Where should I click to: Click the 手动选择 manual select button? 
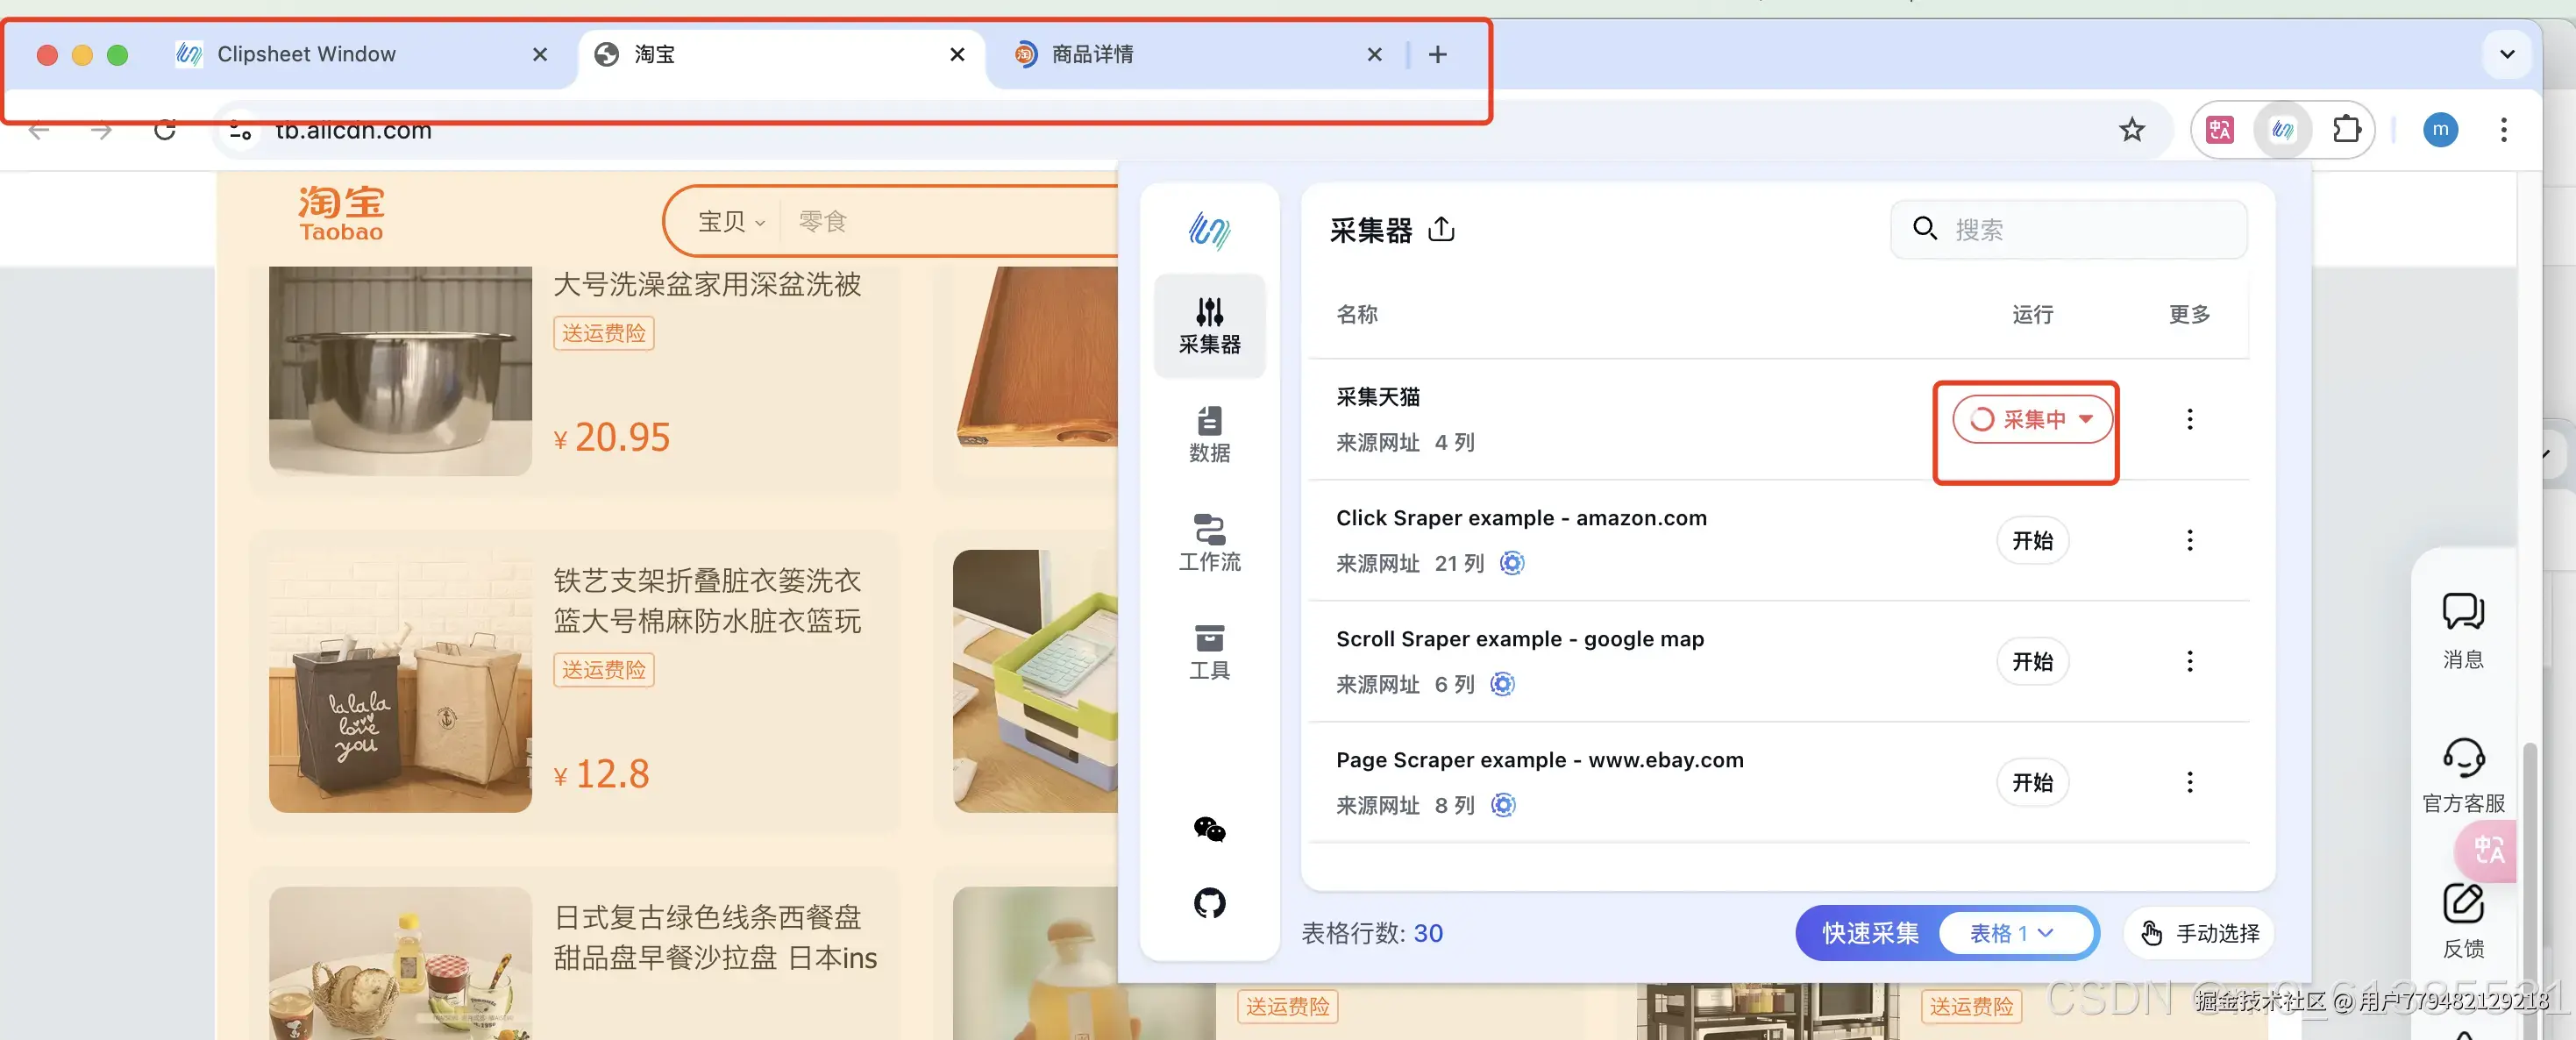(x=2199, y=933)
